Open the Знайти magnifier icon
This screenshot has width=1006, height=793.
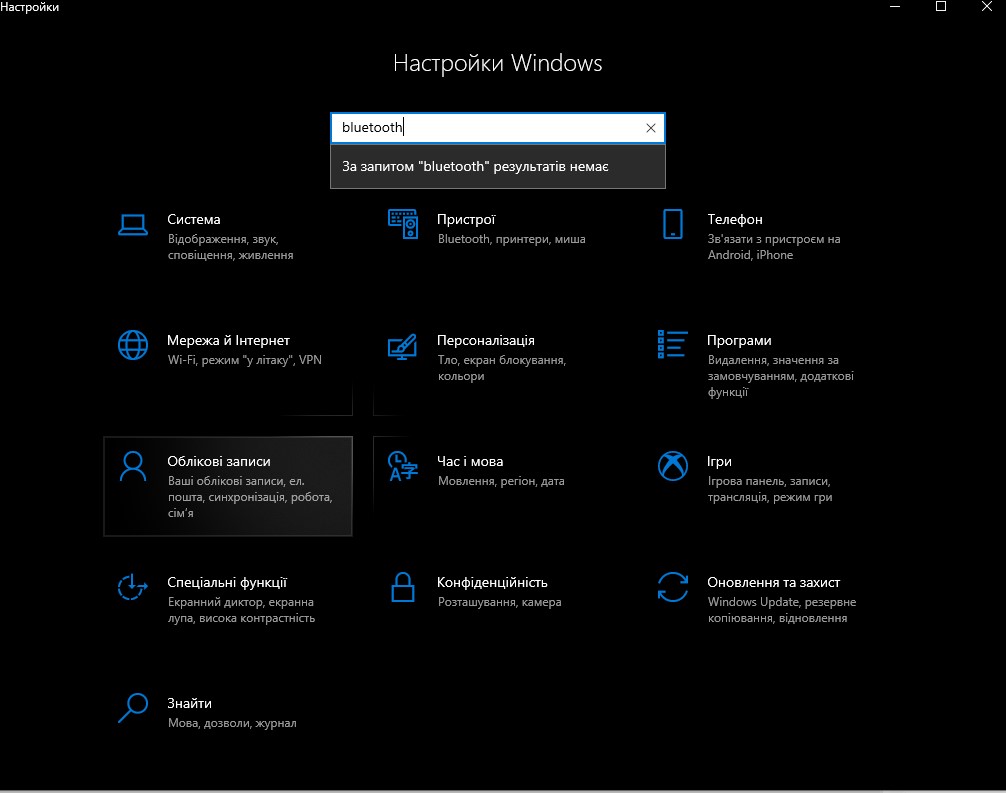click(133, 708)
